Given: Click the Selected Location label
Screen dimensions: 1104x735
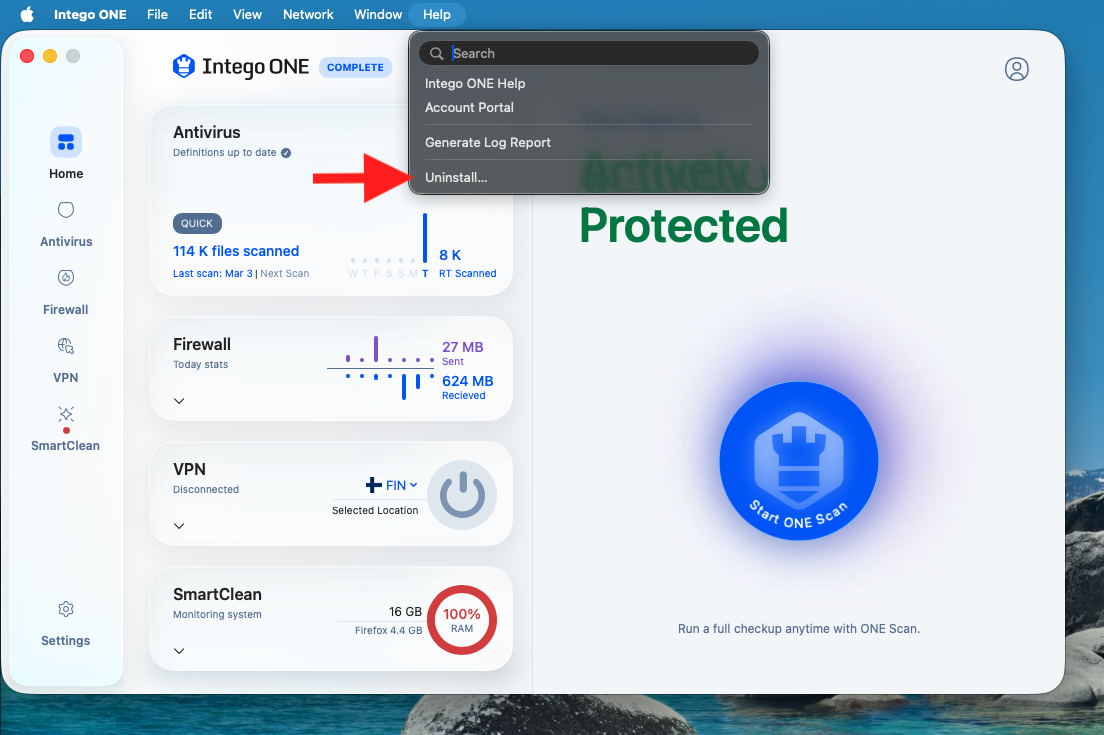Looking at the screenshot, I should click(x=375, y=510).
